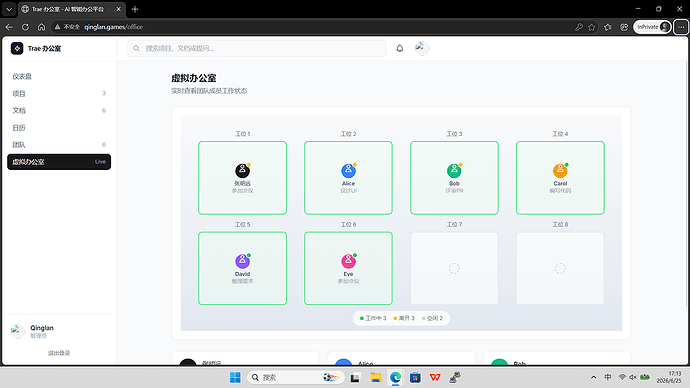Click the empty seat placeholder at 工位 8
Viewport: 690px width, 388px height.
560,268
